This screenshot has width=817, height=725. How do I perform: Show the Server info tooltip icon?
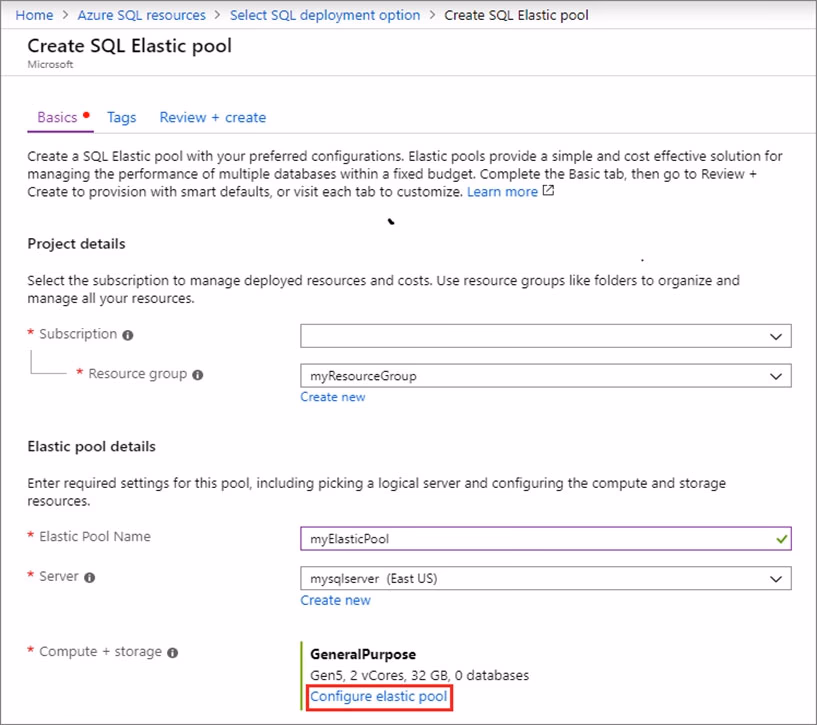tap(90, 577)
